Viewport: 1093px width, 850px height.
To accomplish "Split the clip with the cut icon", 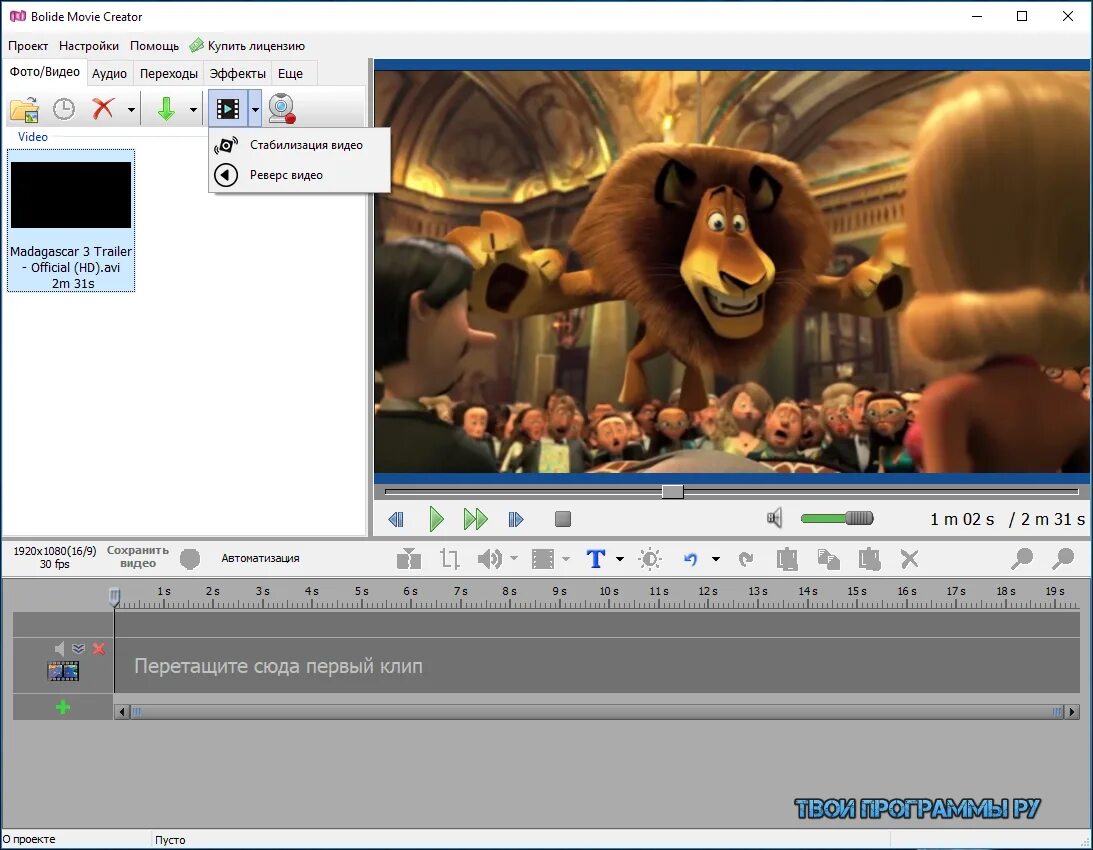I will 410,559.
